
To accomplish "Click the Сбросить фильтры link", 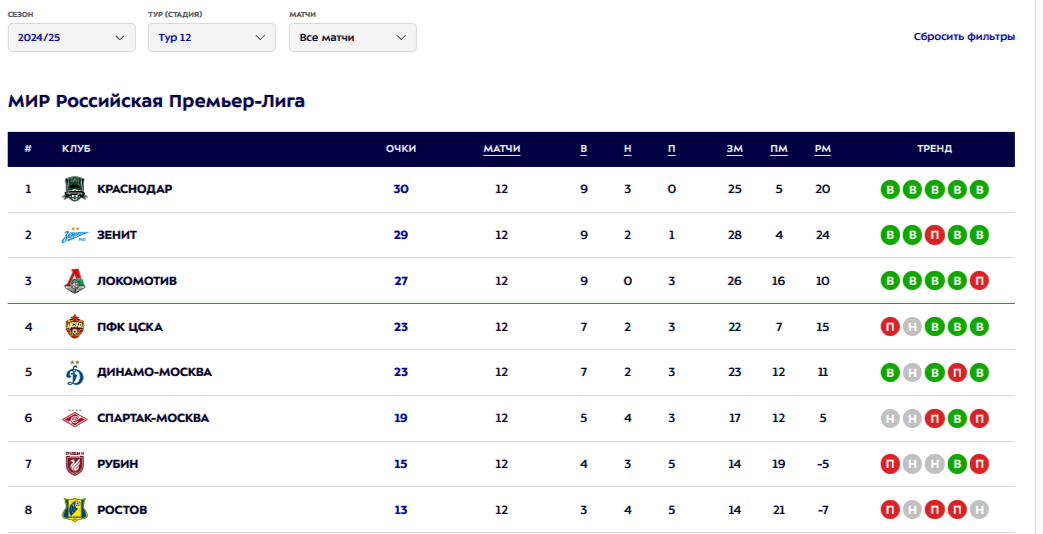I will coord(964,37).
